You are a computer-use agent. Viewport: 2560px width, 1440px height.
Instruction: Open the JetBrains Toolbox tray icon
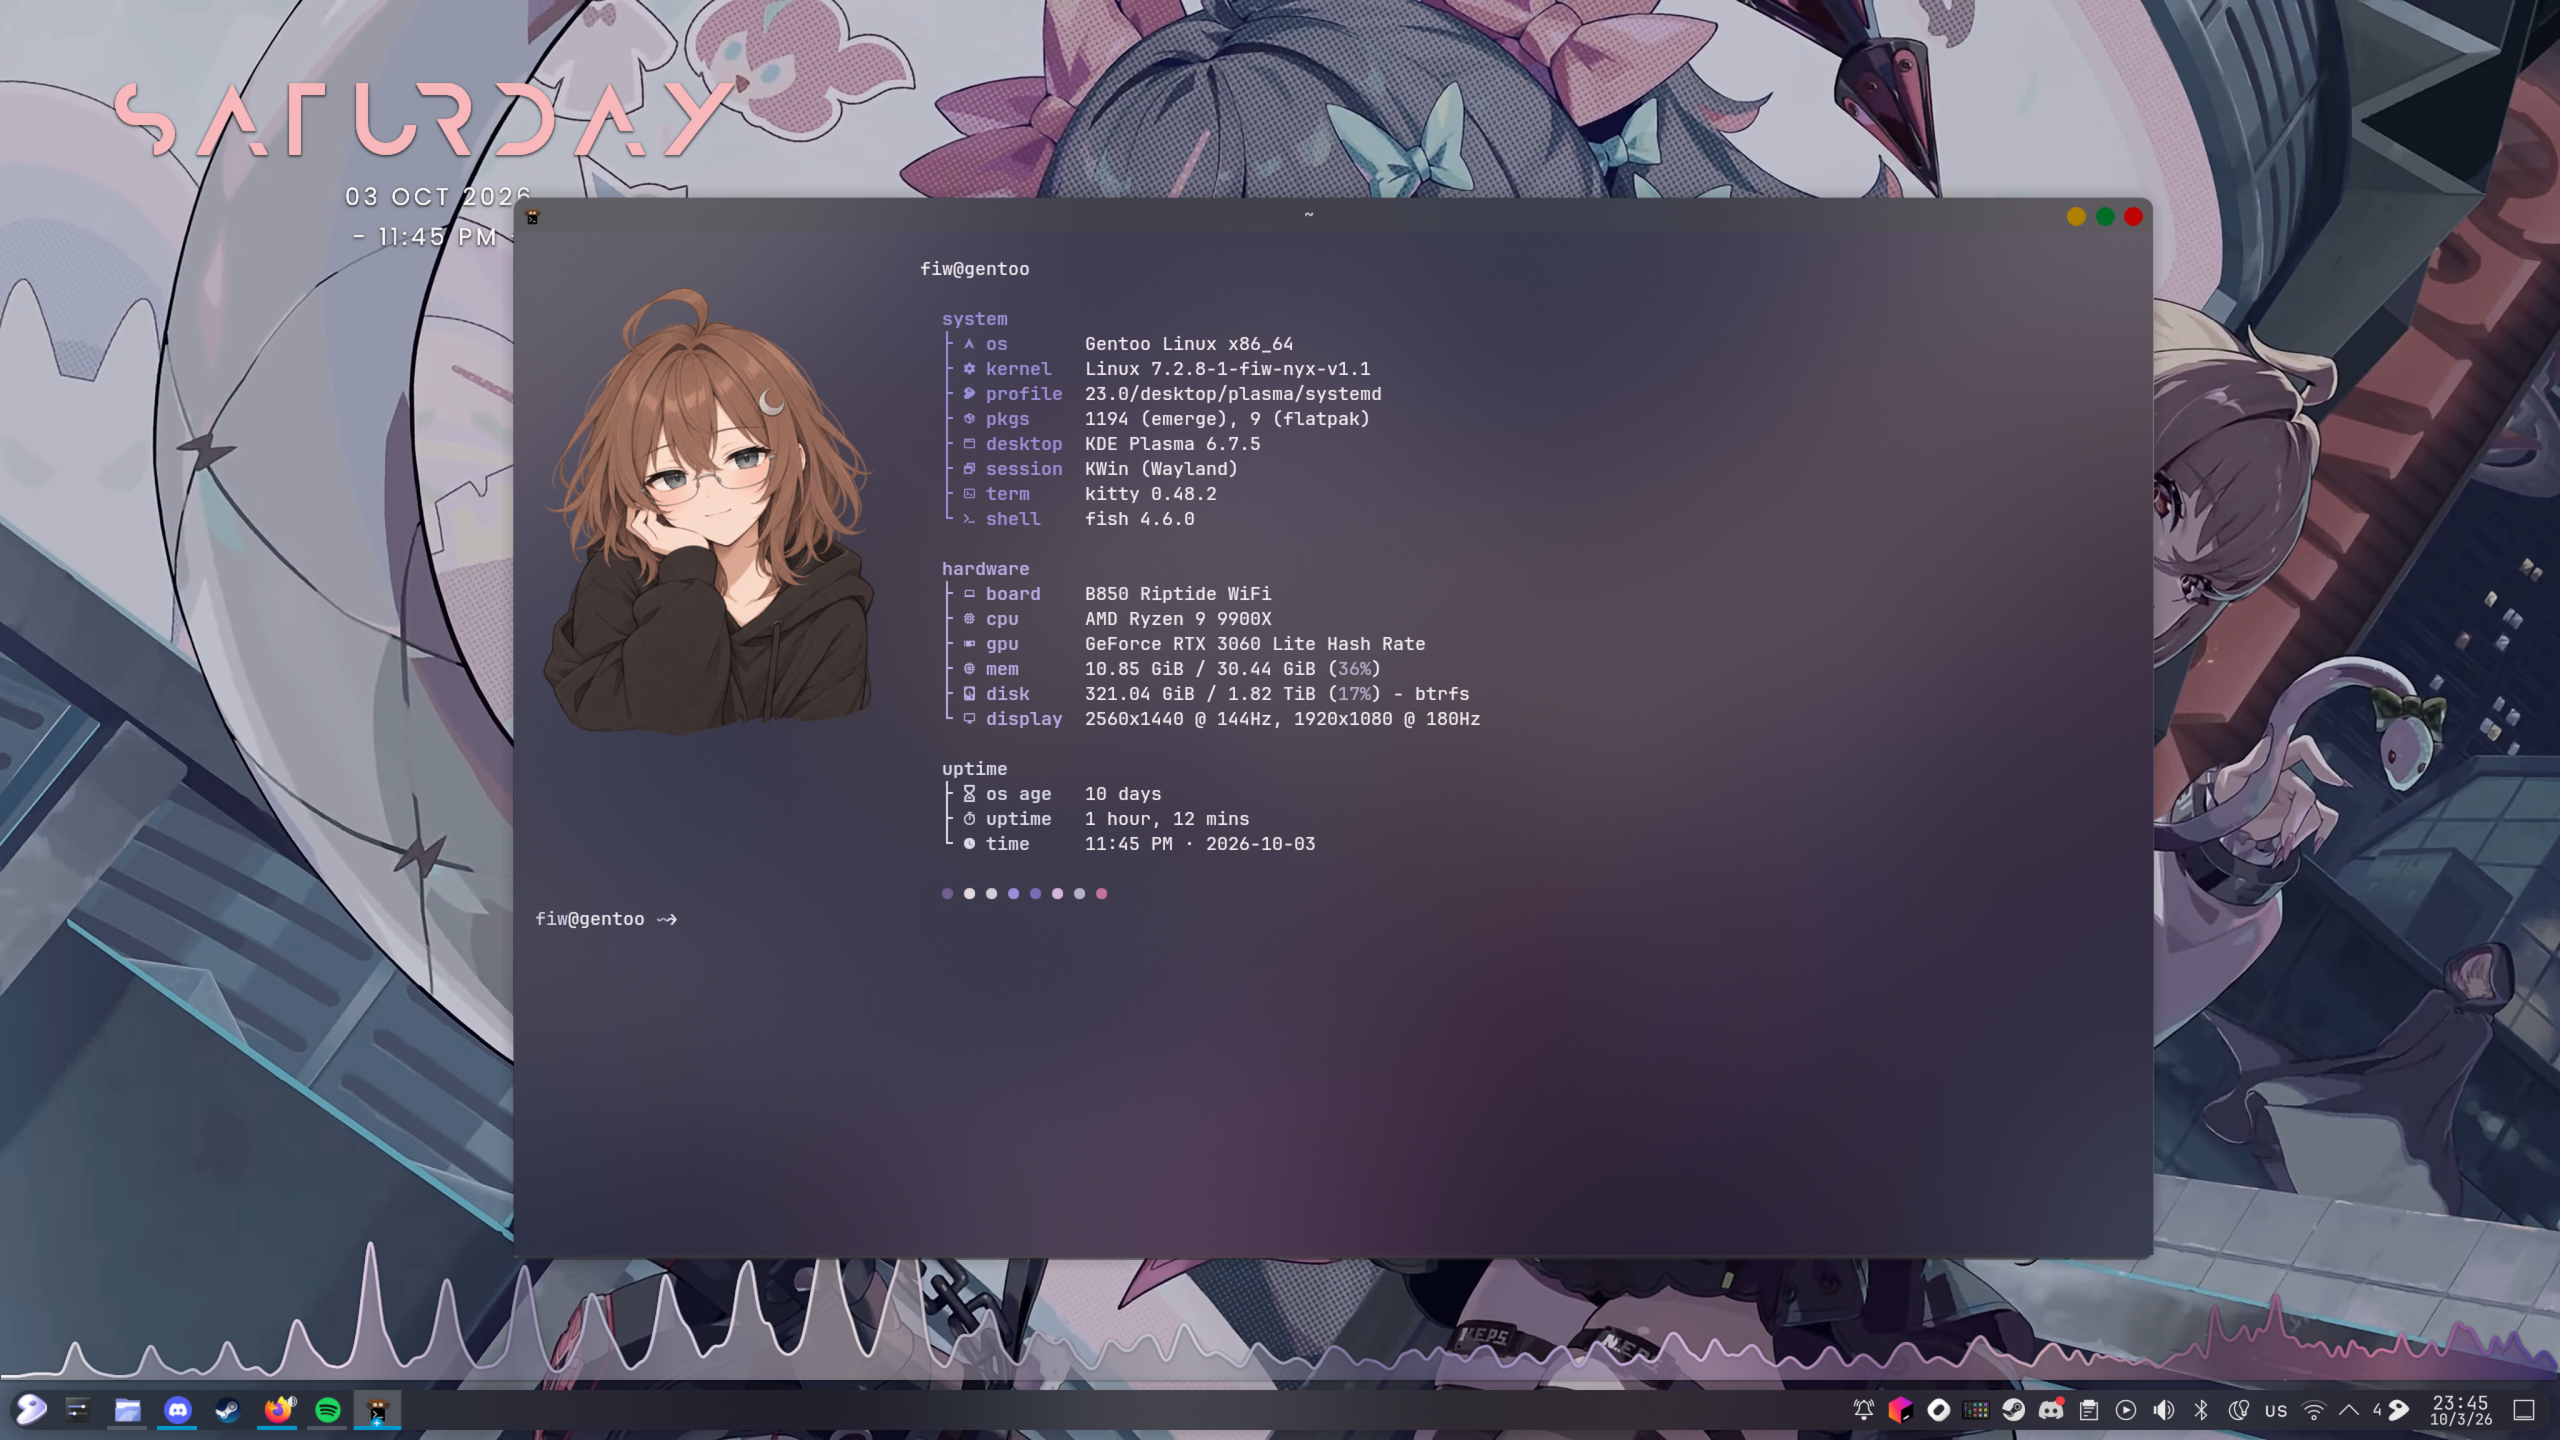tap(1900, 1410)
